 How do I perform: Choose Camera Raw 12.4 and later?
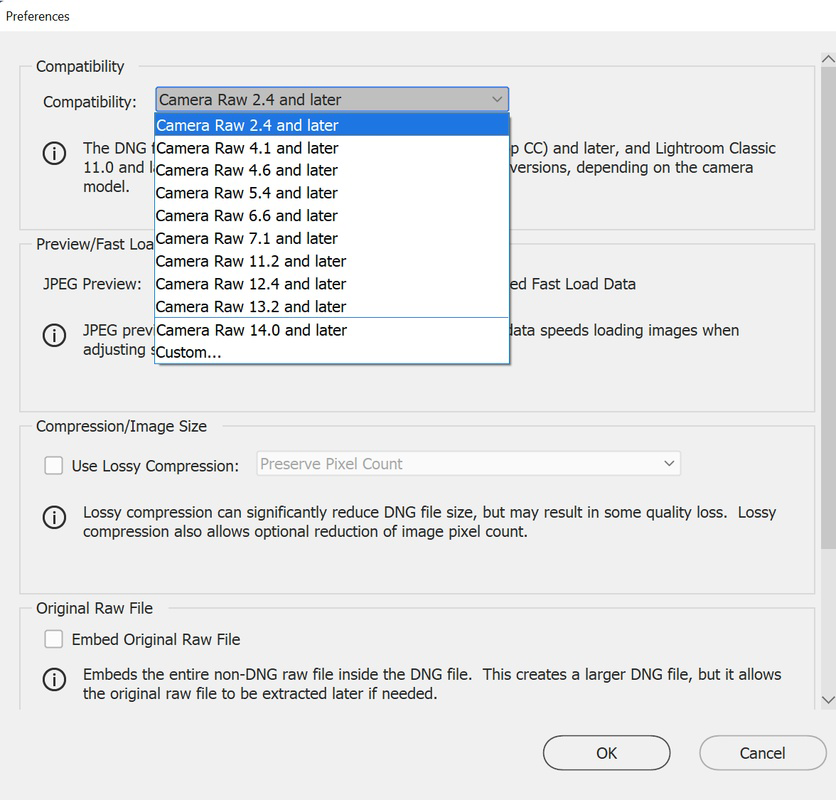point(332,284)
